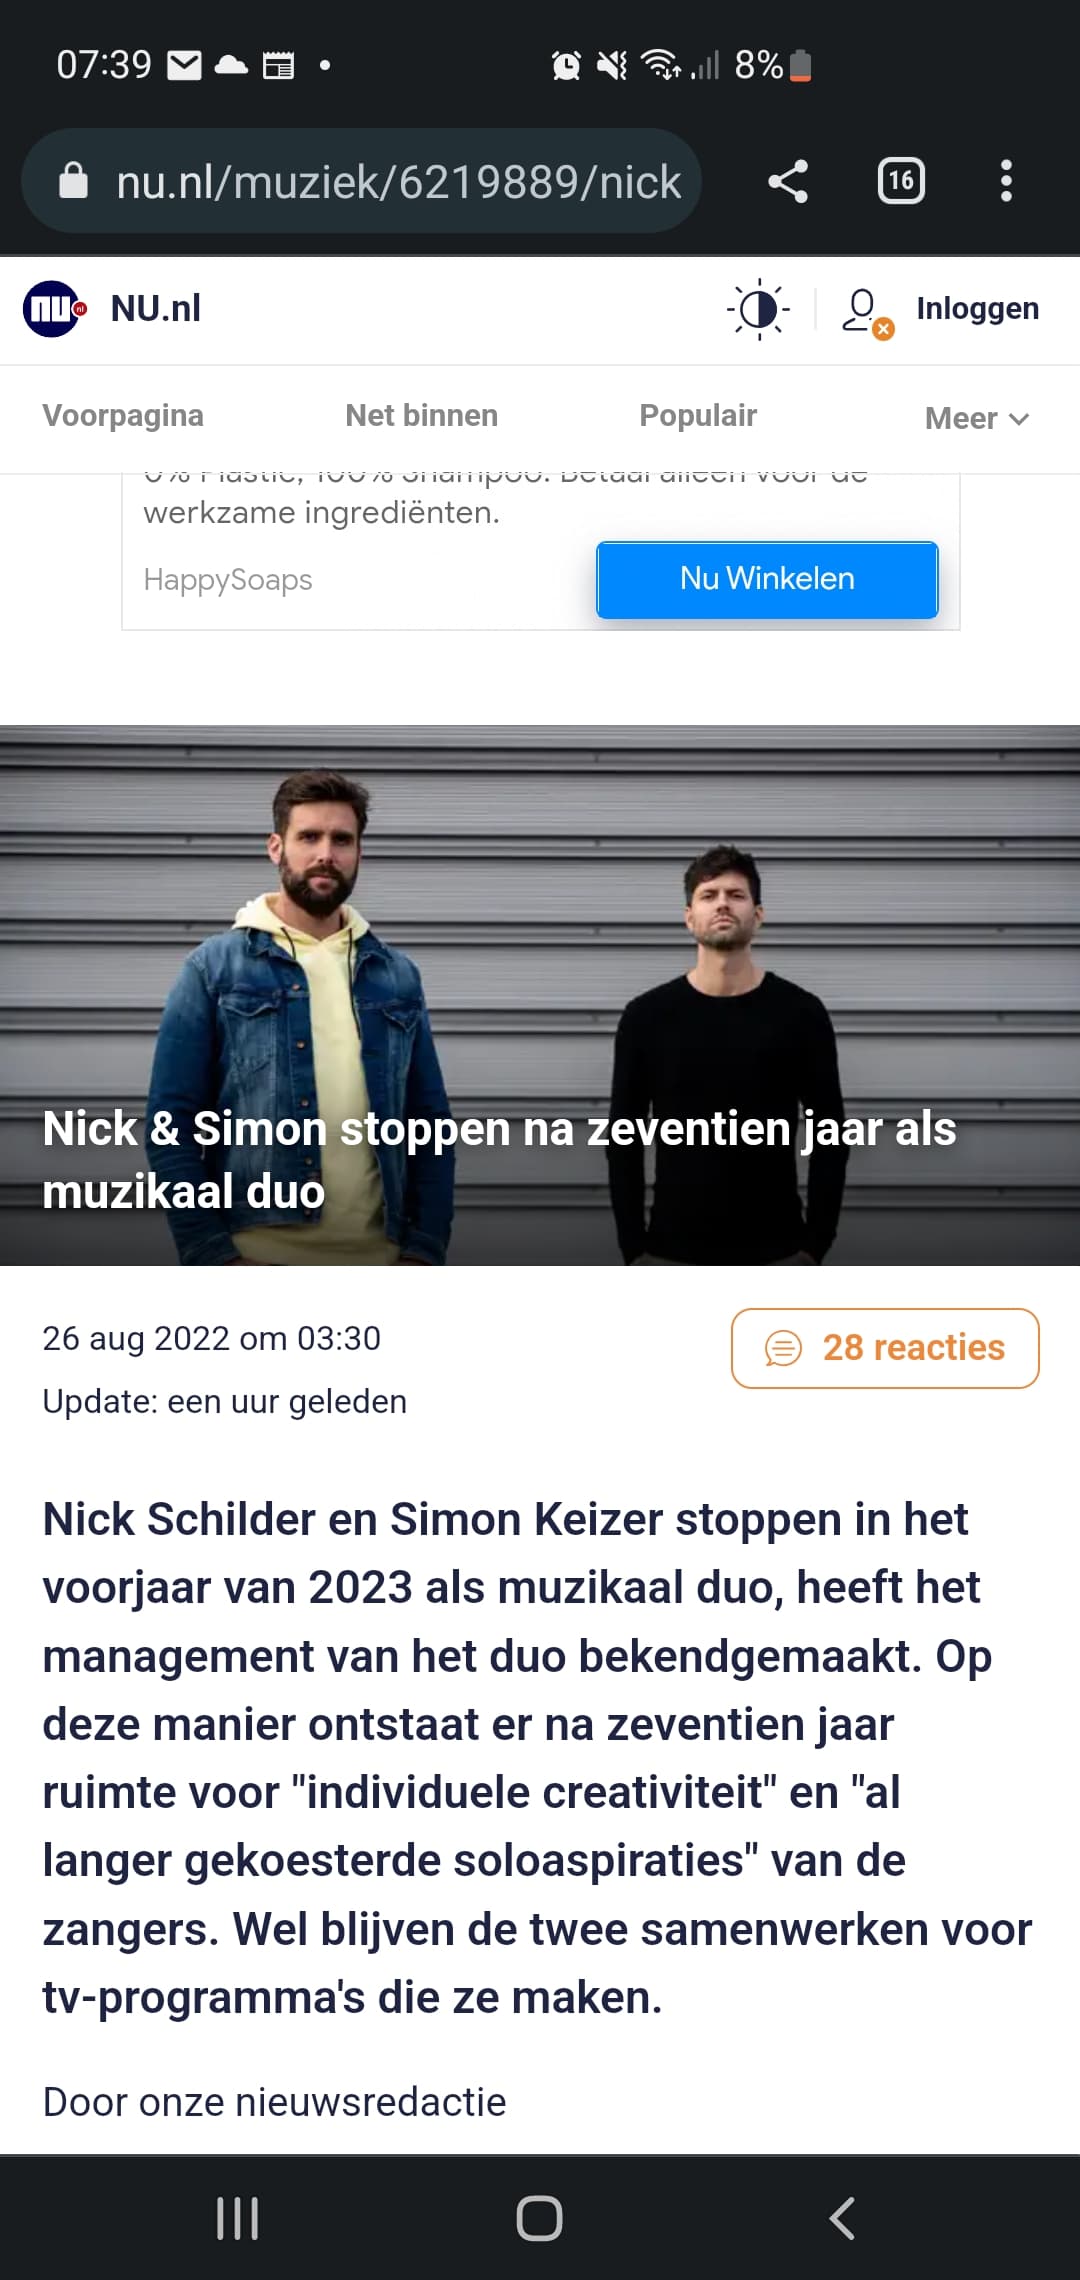This screenshot has height=2280, width=1080.
Task: Go to the Populair tab
Action: [698, 416]
